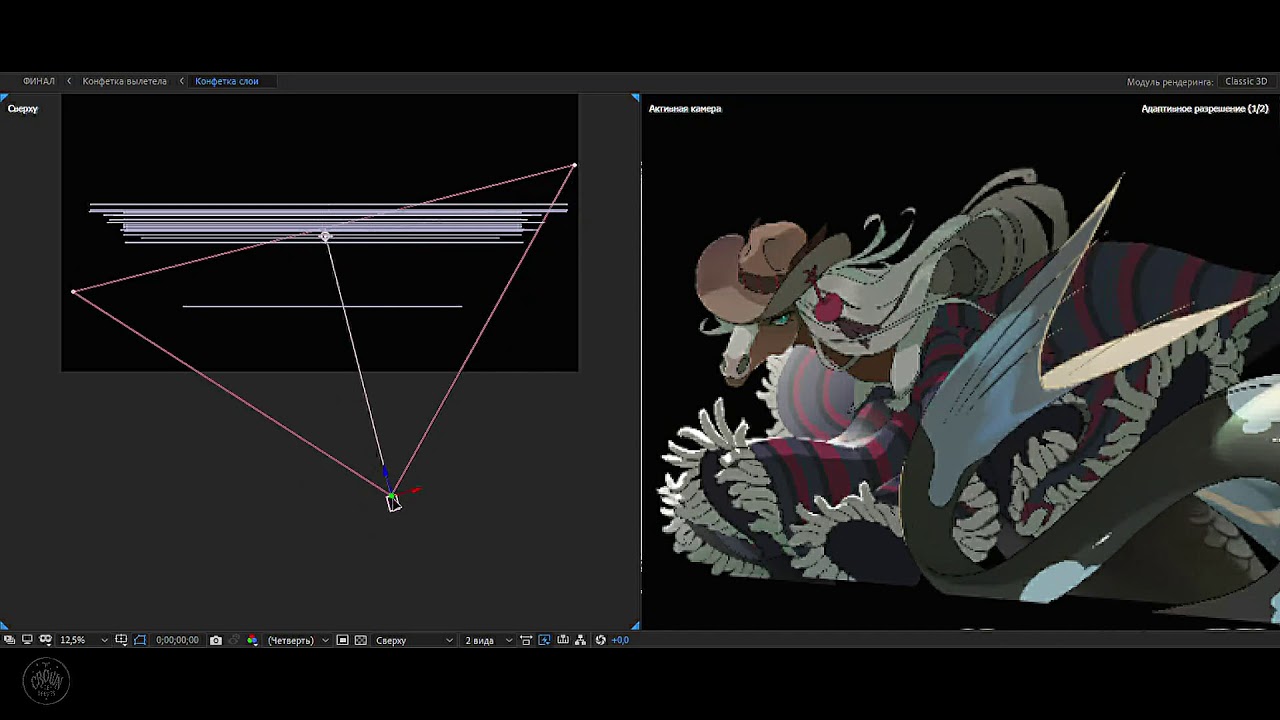1280x720 pixels.
Task: Open the composition flowchart icon
Action: click(x=581, y=640)
